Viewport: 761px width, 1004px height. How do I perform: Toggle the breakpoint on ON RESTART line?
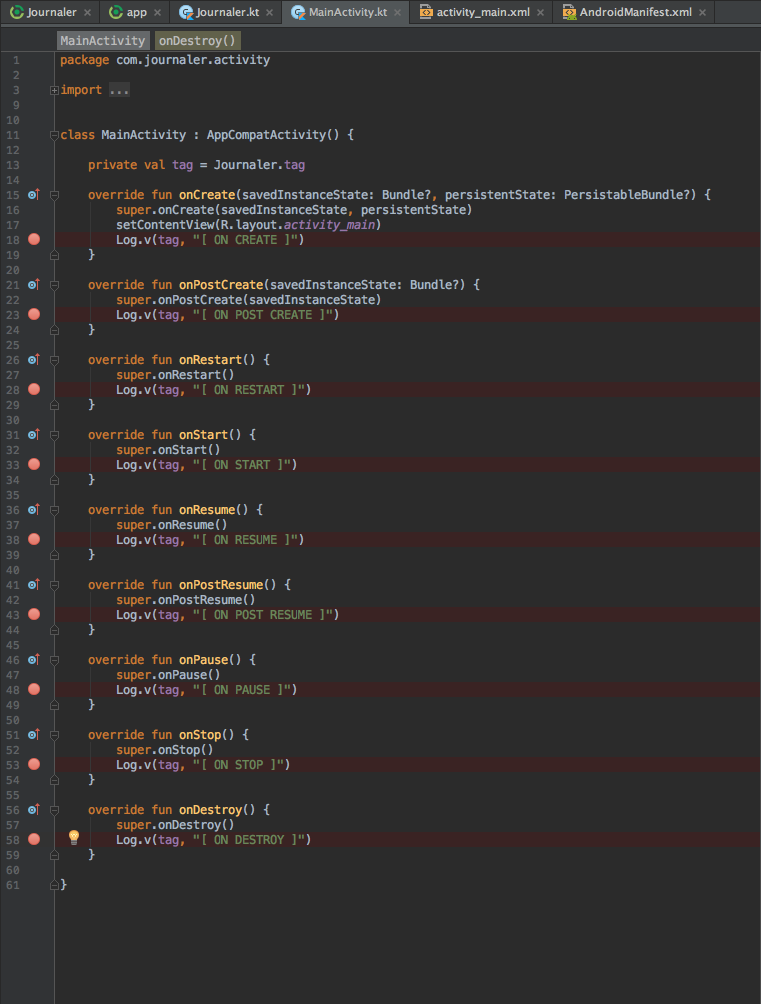34,389
